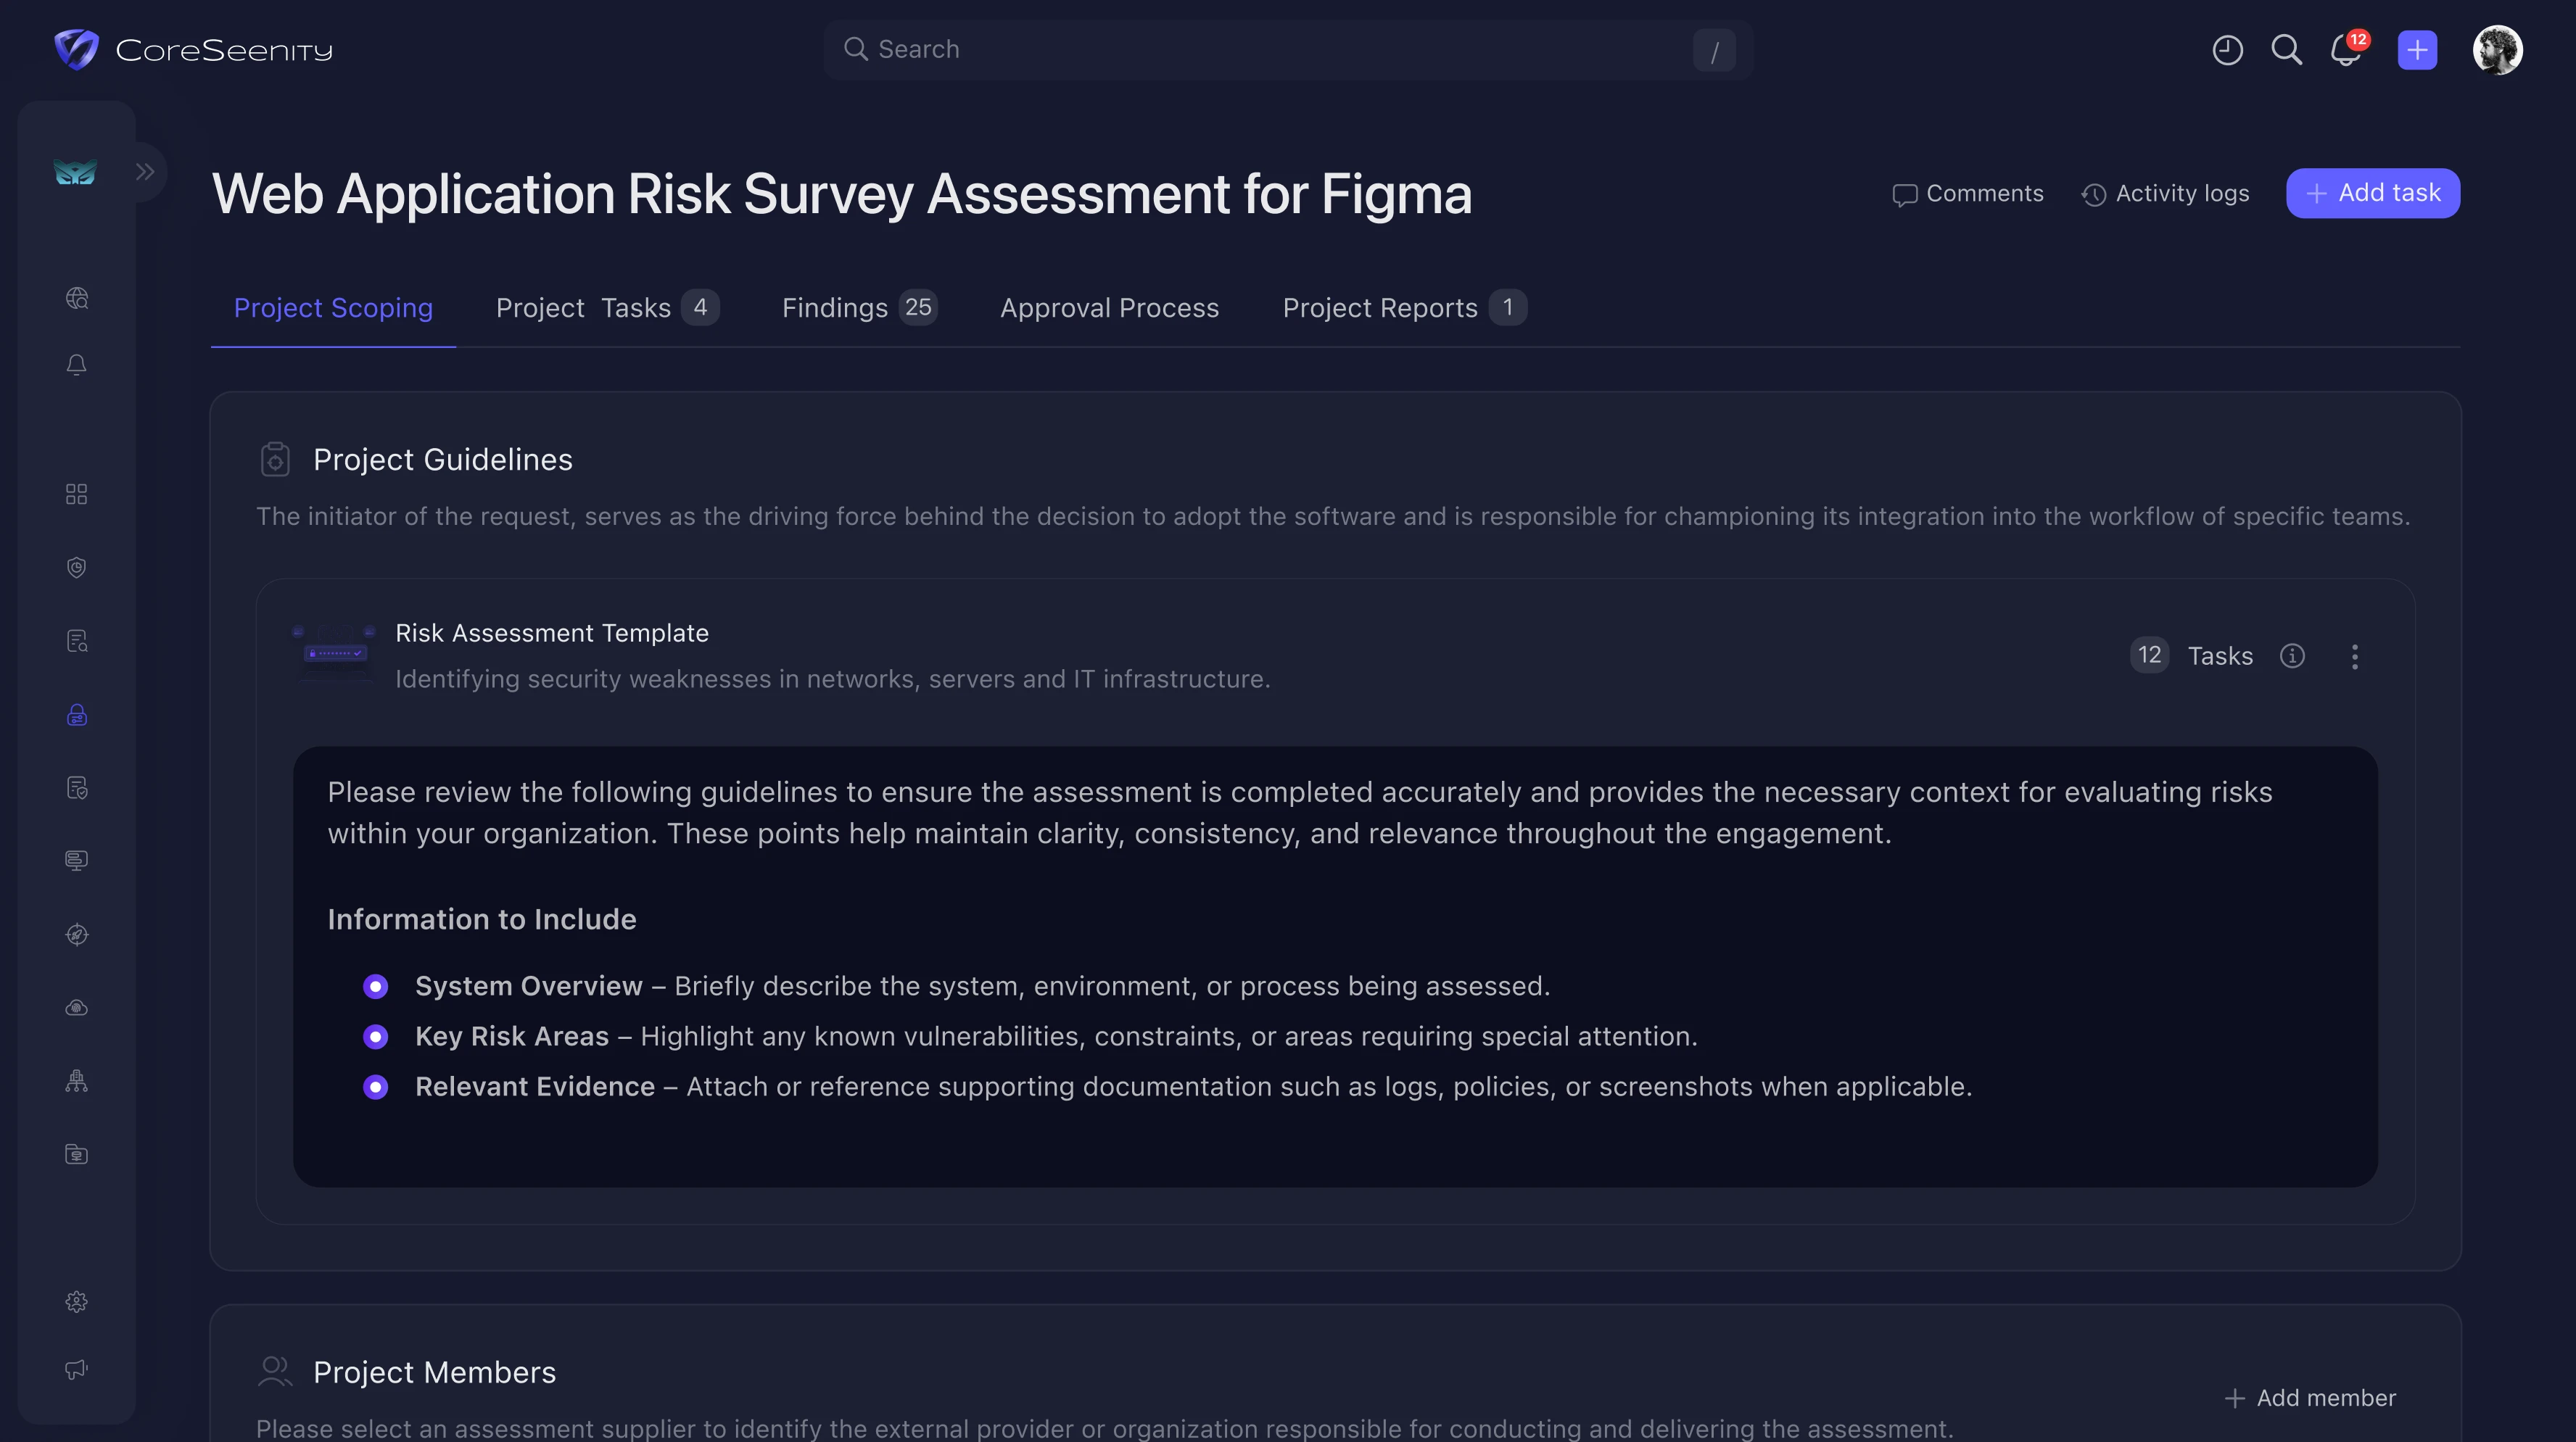Switch to Project Tasks tab
This screenshot has height=1442, width=2576.
click(606, 308)
